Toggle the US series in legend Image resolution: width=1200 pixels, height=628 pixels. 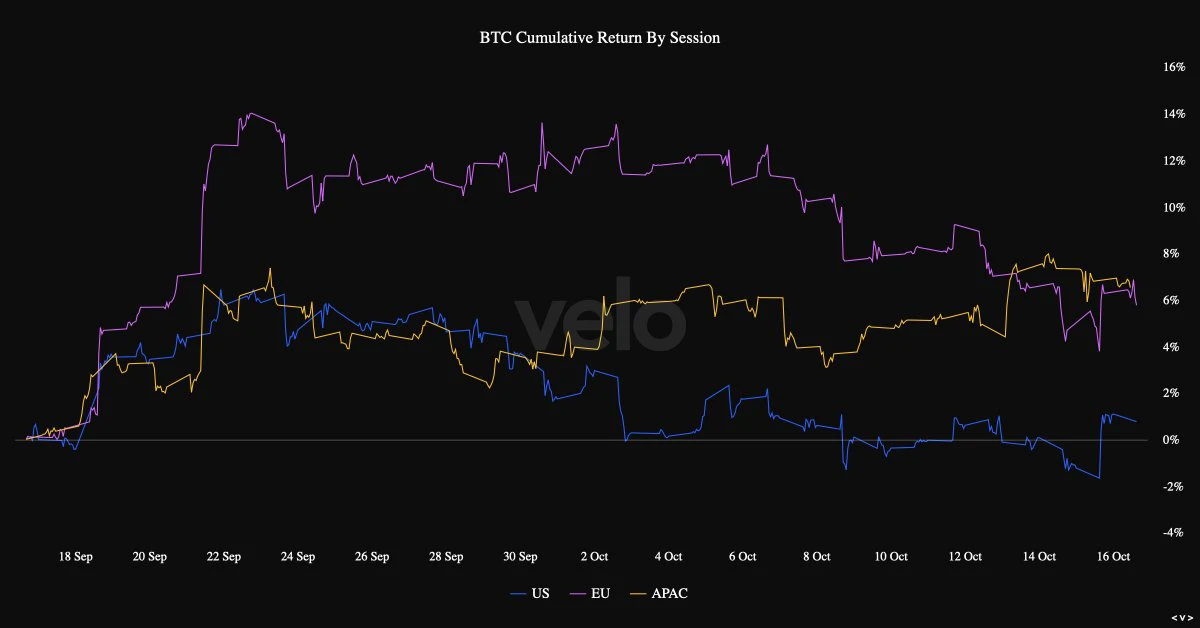[x=529, y=594]
